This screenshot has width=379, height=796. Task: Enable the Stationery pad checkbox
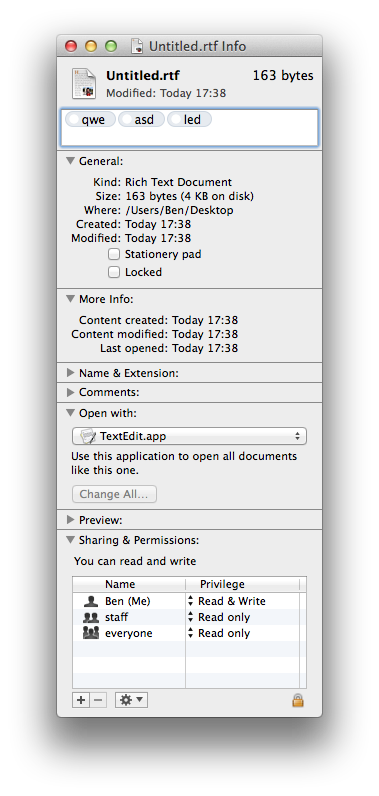click(114, 254)
